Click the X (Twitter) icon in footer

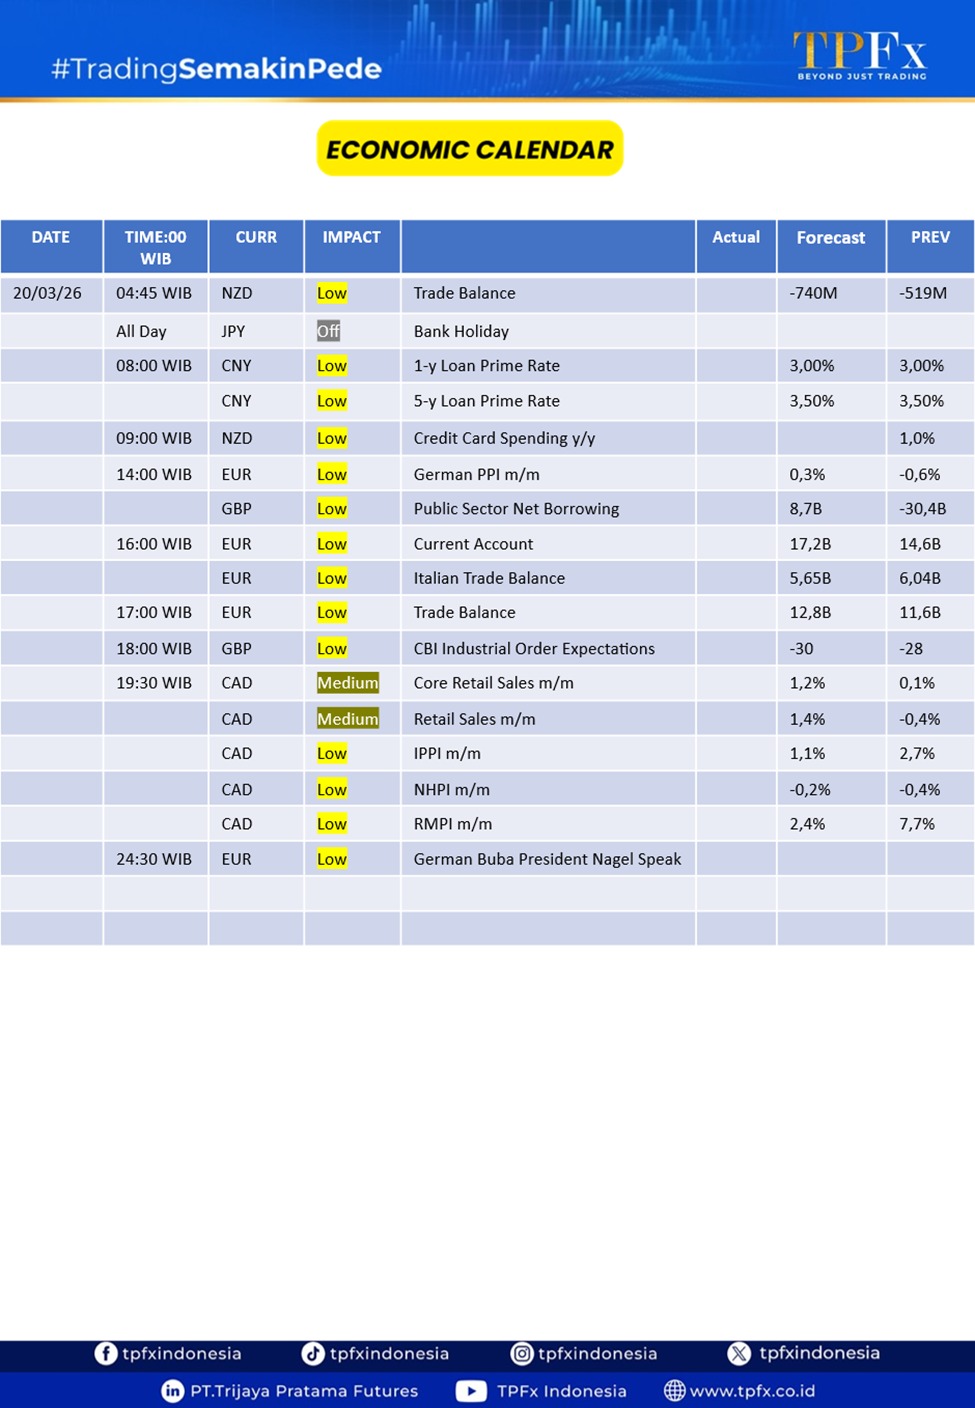(x=739, y=1353)
